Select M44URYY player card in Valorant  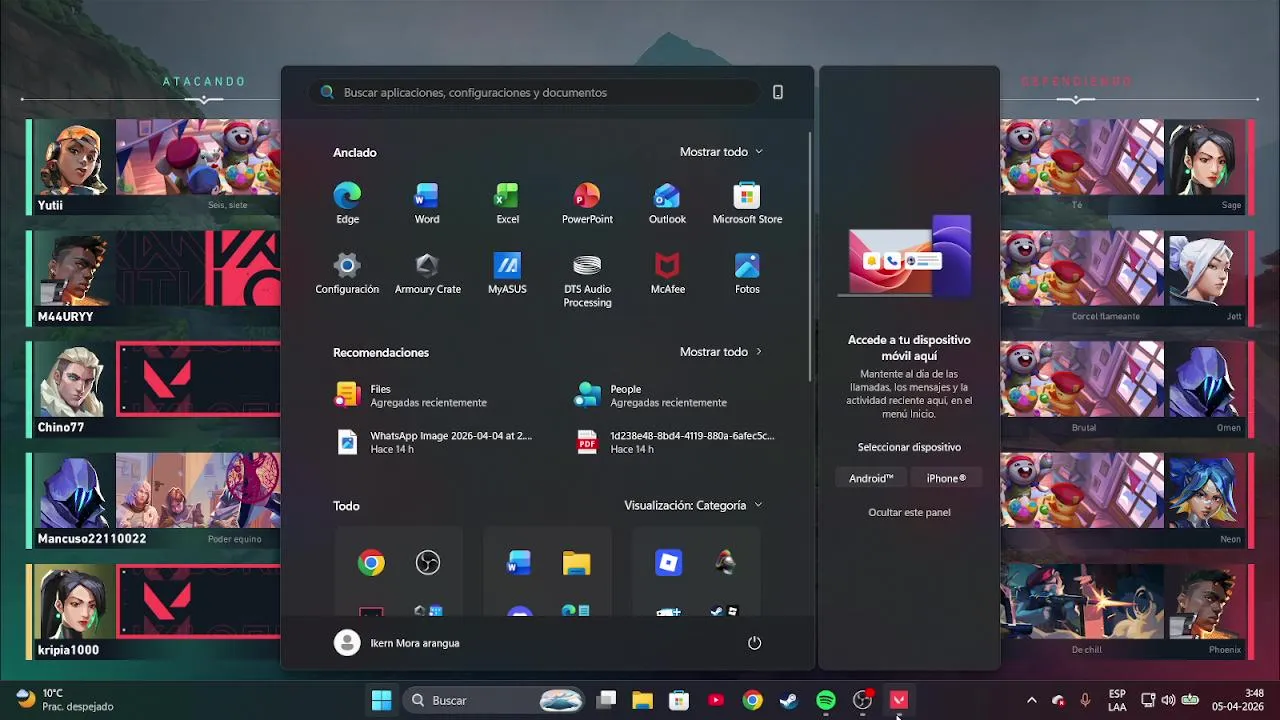point(153,278)
